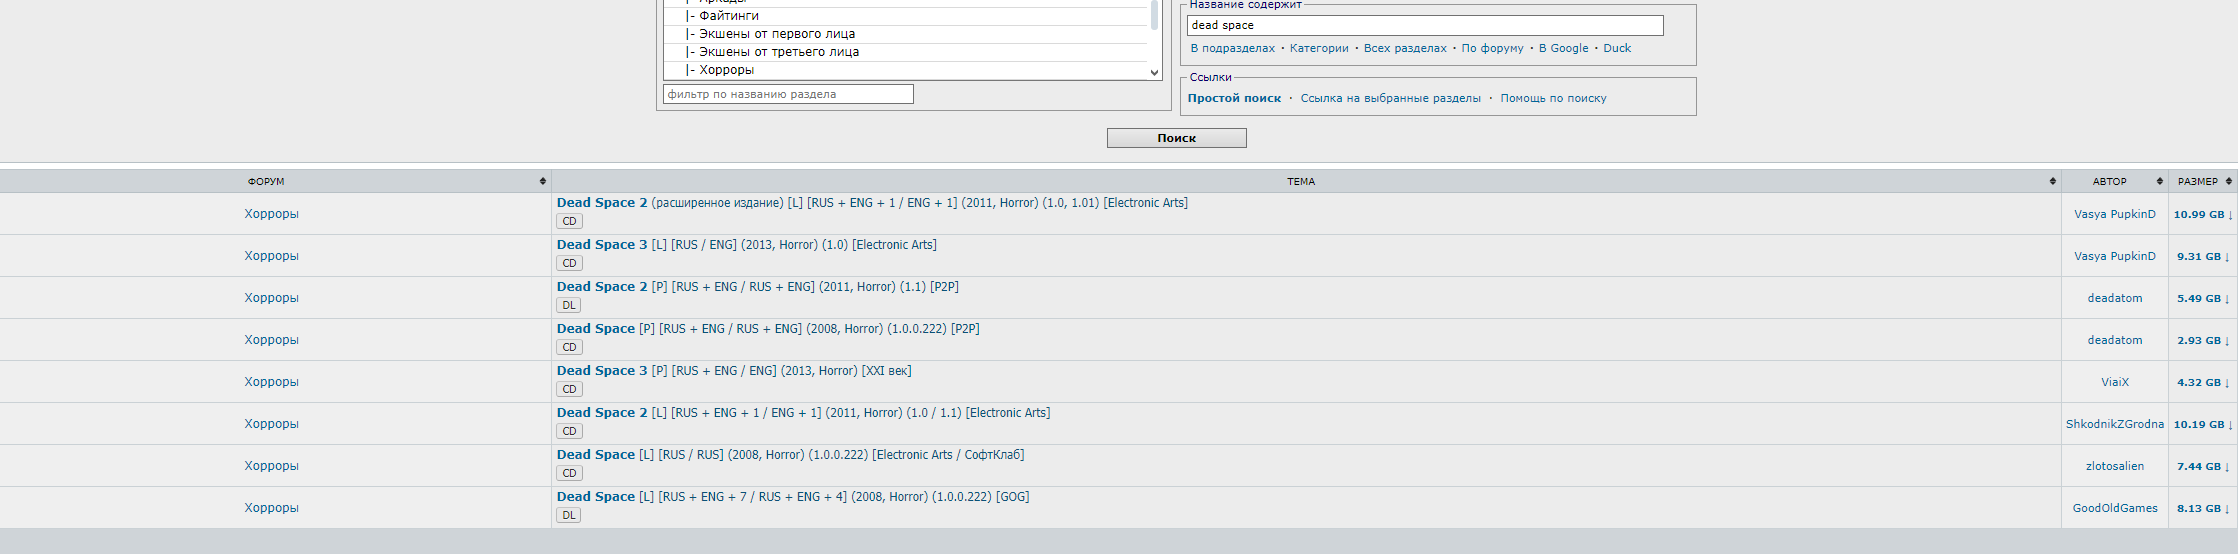Focus the dead space title search field

click(x=1425, y=25)
